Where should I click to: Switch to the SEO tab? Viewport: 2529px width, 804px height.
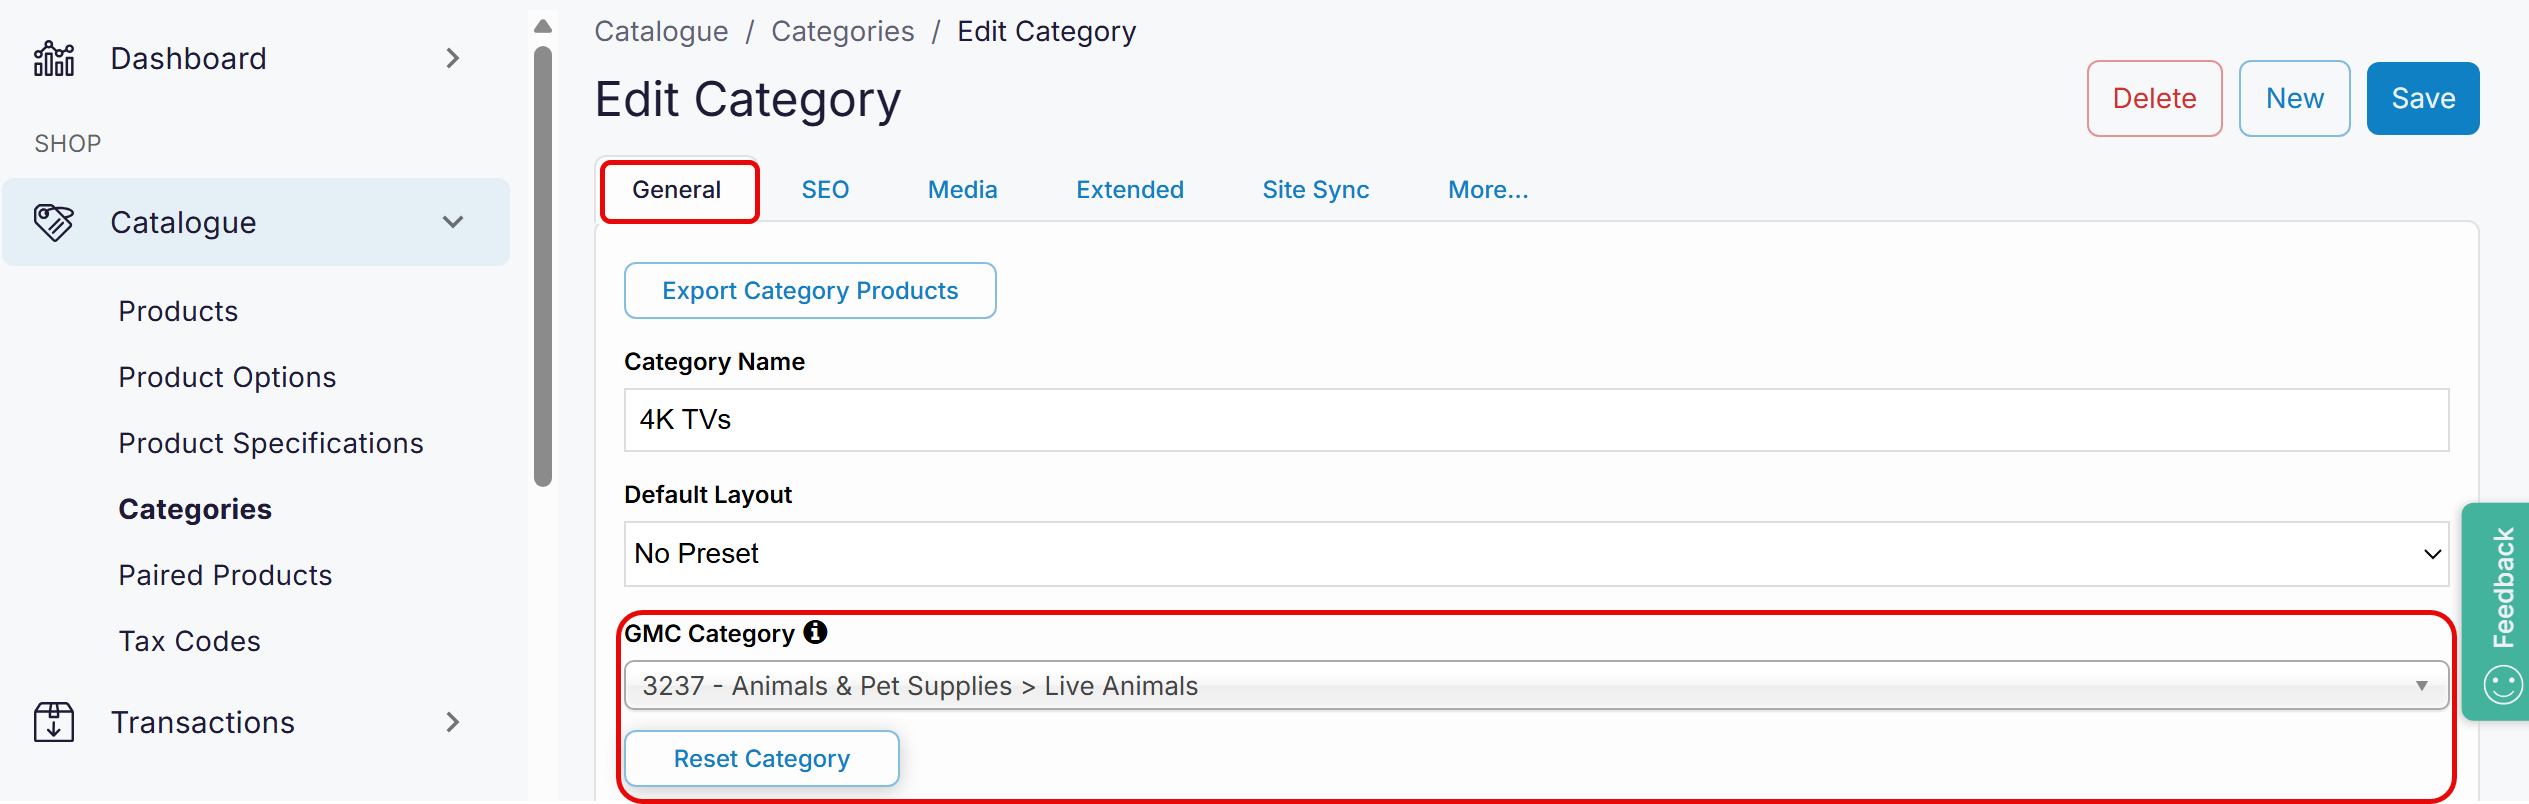point(825,190)
